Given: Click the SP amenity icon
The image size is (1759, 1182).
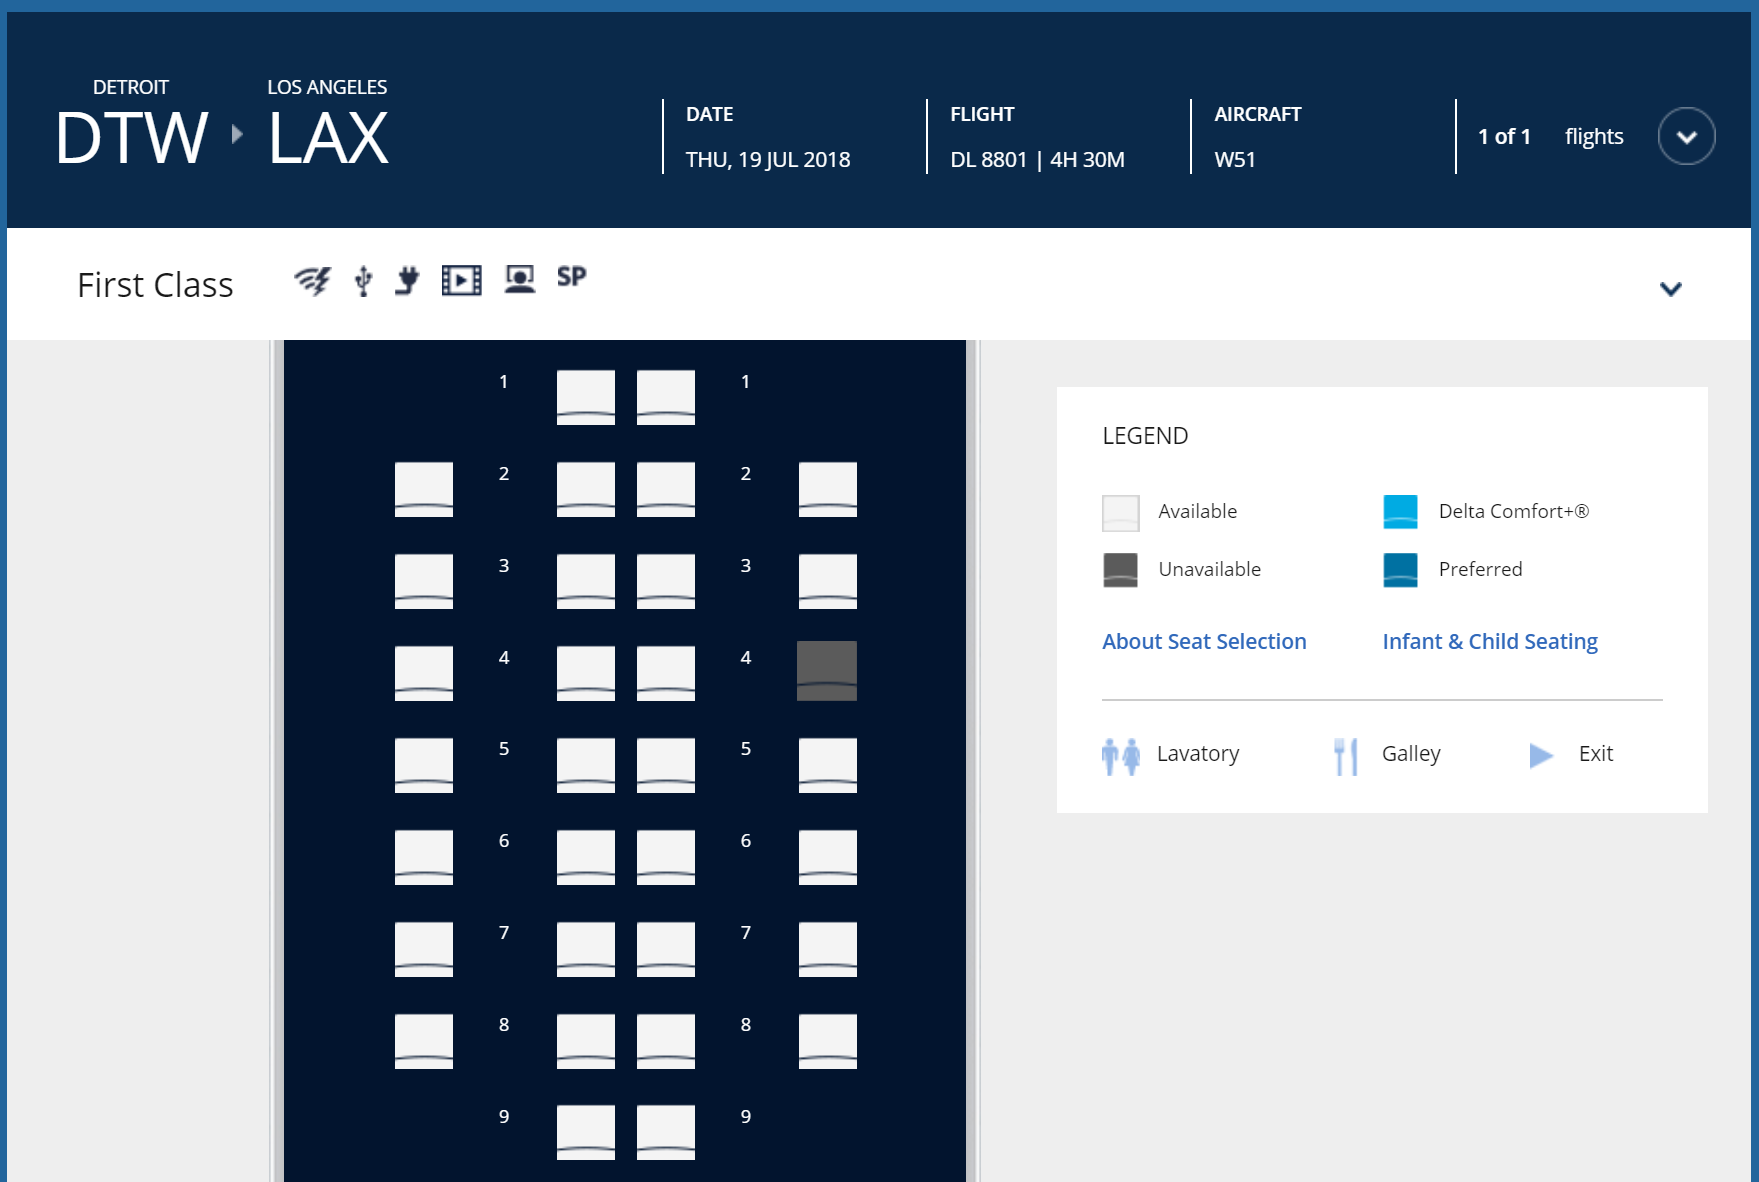Looking at the screenshot, I should tap(571, 277).
